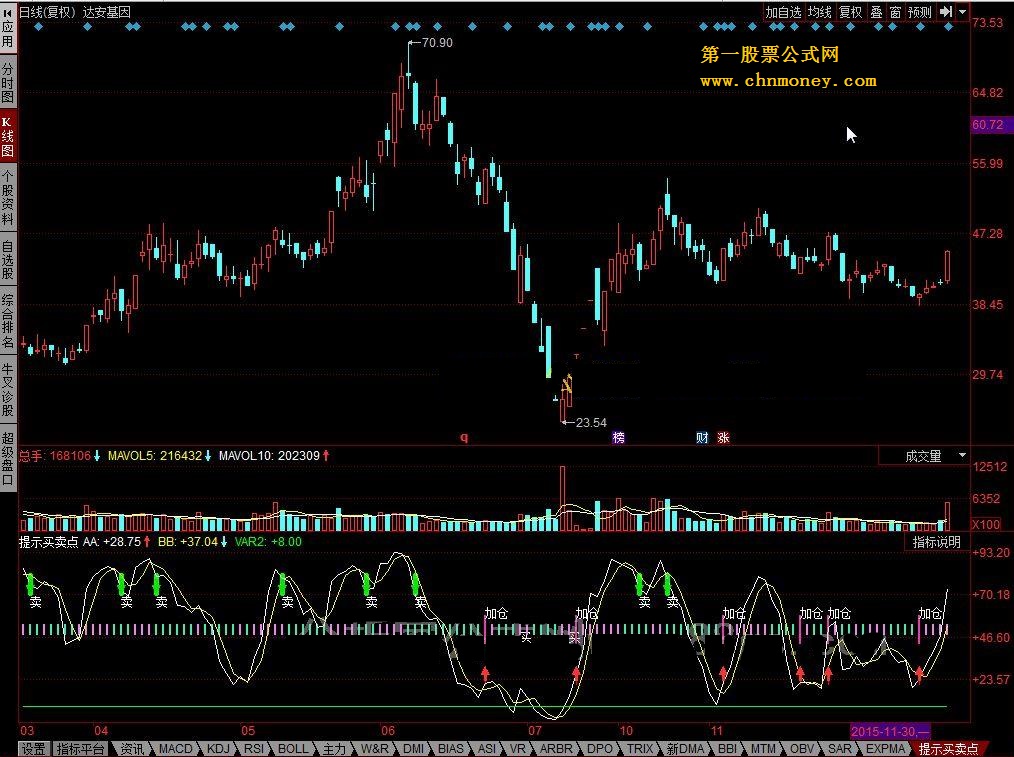Switch to the VR indicator tab
This screenshot has width=1014, height=757.
[518, 749]
